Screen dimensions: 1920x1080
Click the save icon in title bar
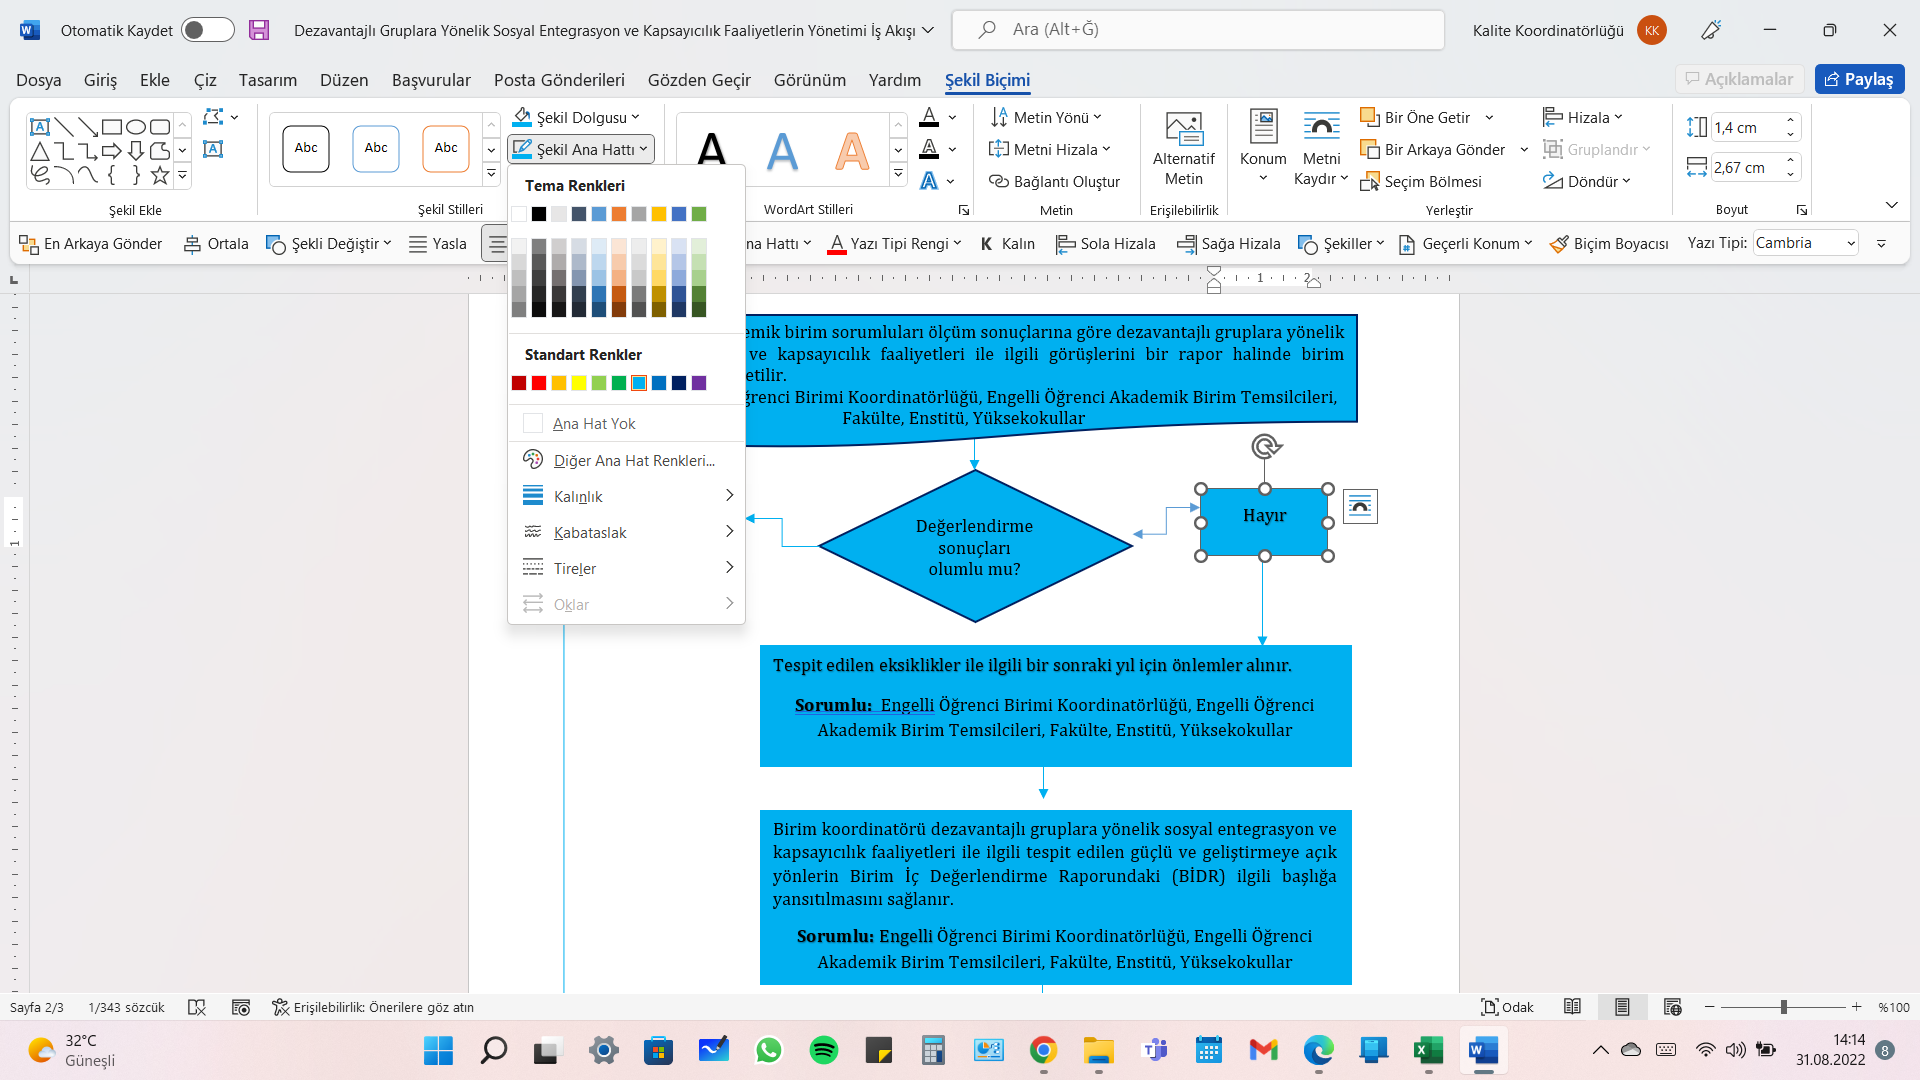(259, 30)
